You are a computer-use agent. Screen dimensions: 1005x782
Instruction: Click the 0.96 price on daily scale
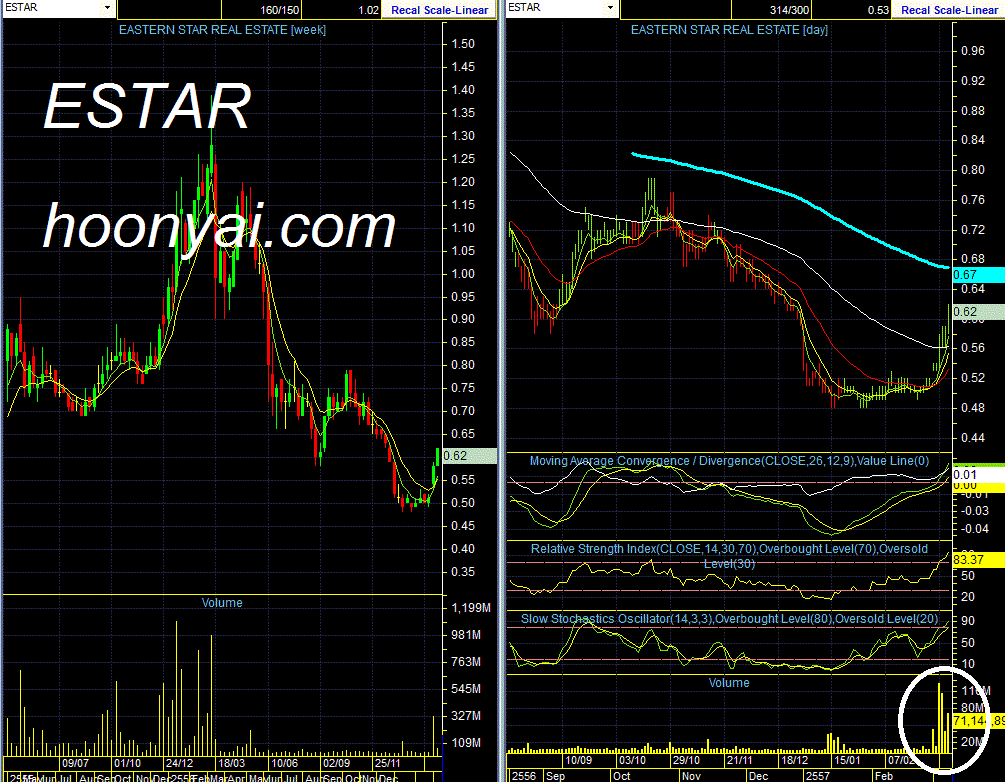(973, 51)
